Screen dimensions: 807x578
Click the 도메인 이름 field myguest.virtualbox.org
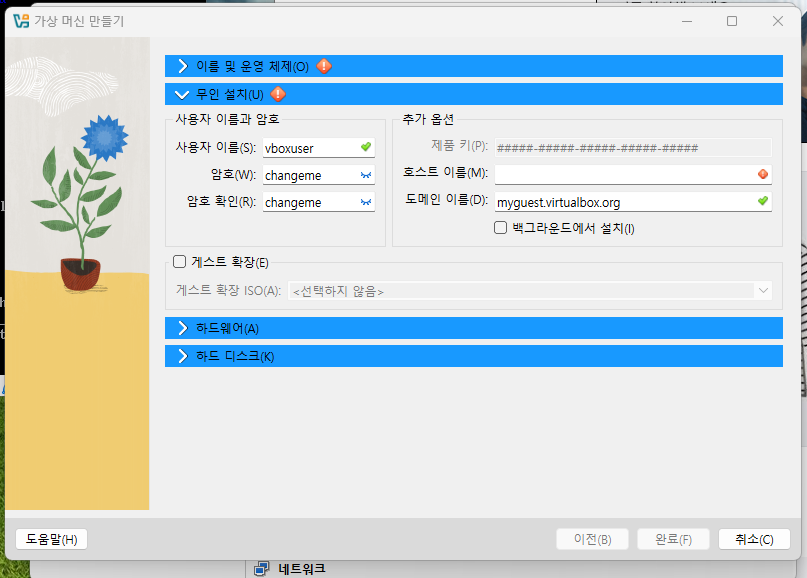633,202
